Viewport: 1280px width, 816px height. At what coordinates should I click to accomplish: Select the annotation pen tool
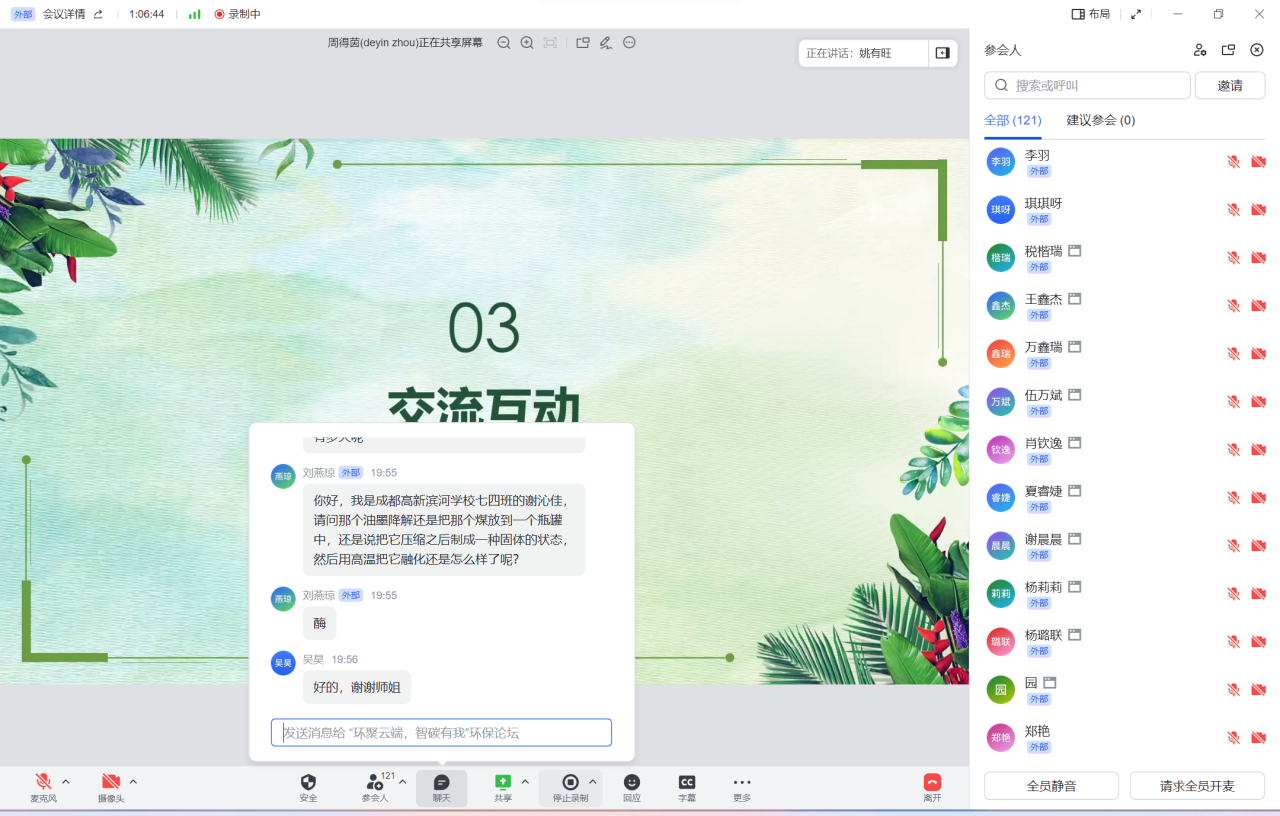pos(605,42)
